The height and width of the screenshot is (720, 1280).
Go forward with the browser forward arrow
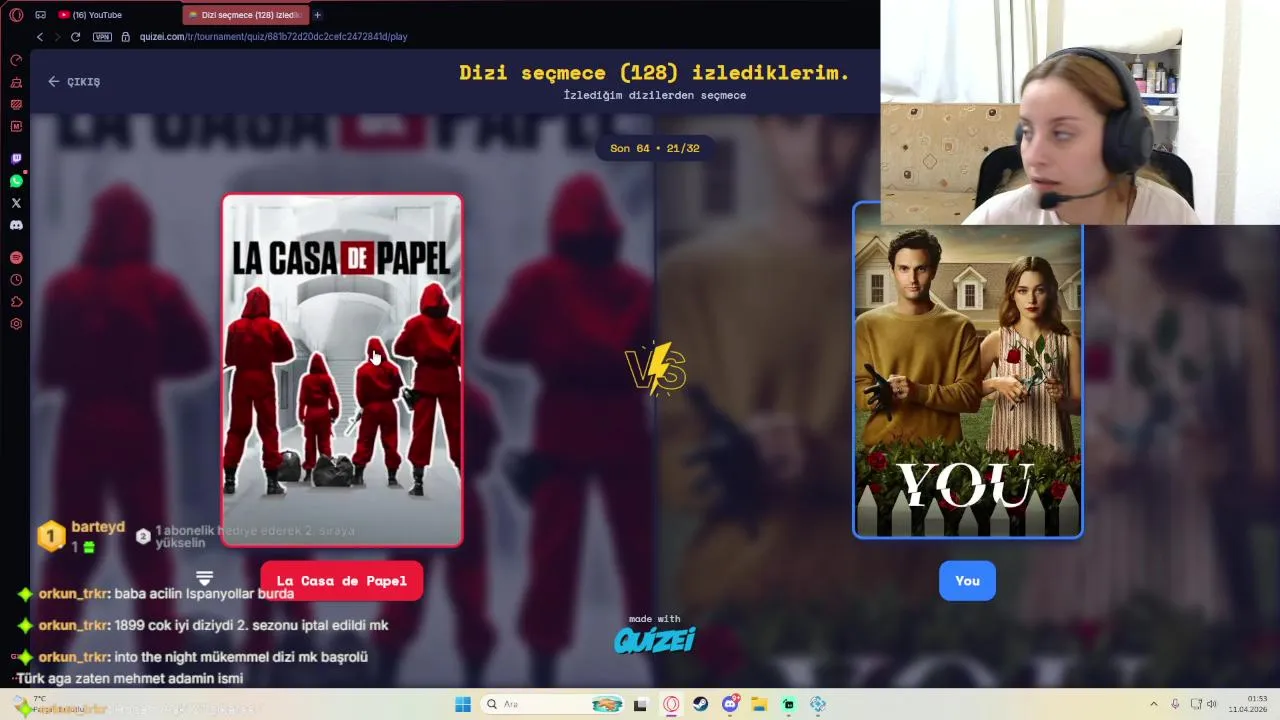57,37
